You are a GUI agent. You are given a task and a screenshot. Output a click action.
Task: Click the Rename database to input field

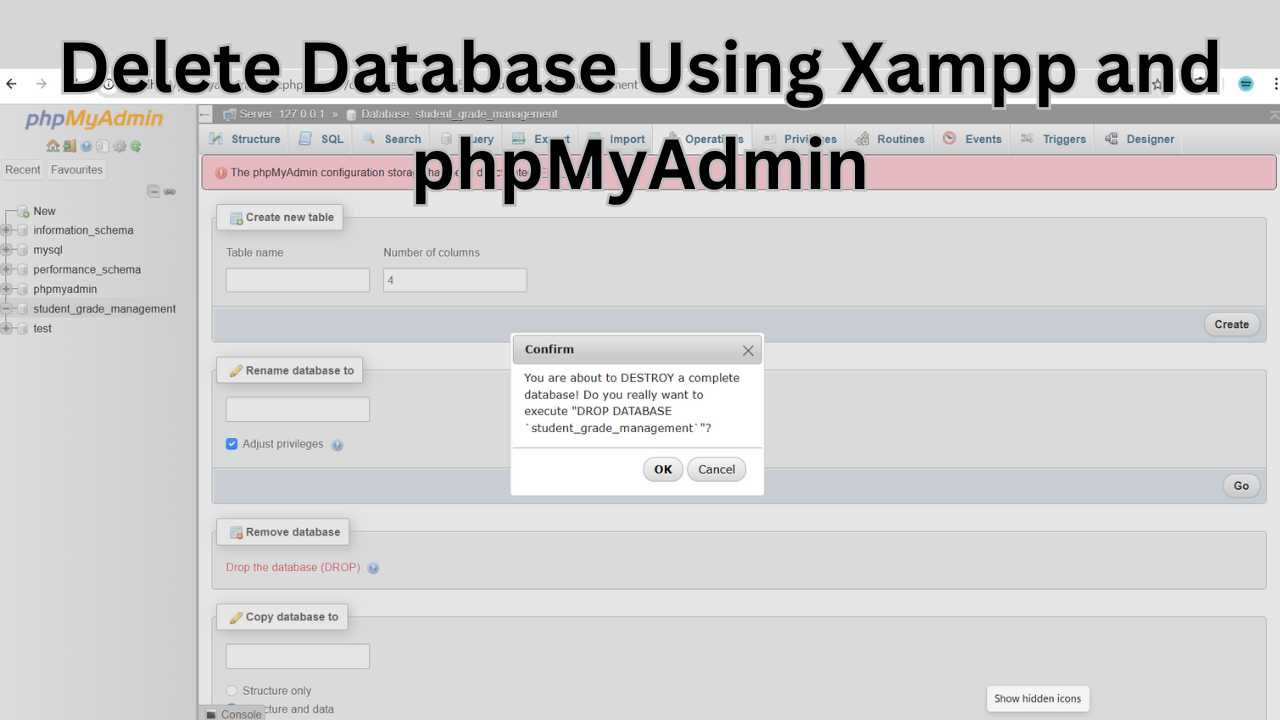click(x=298, y=409)
